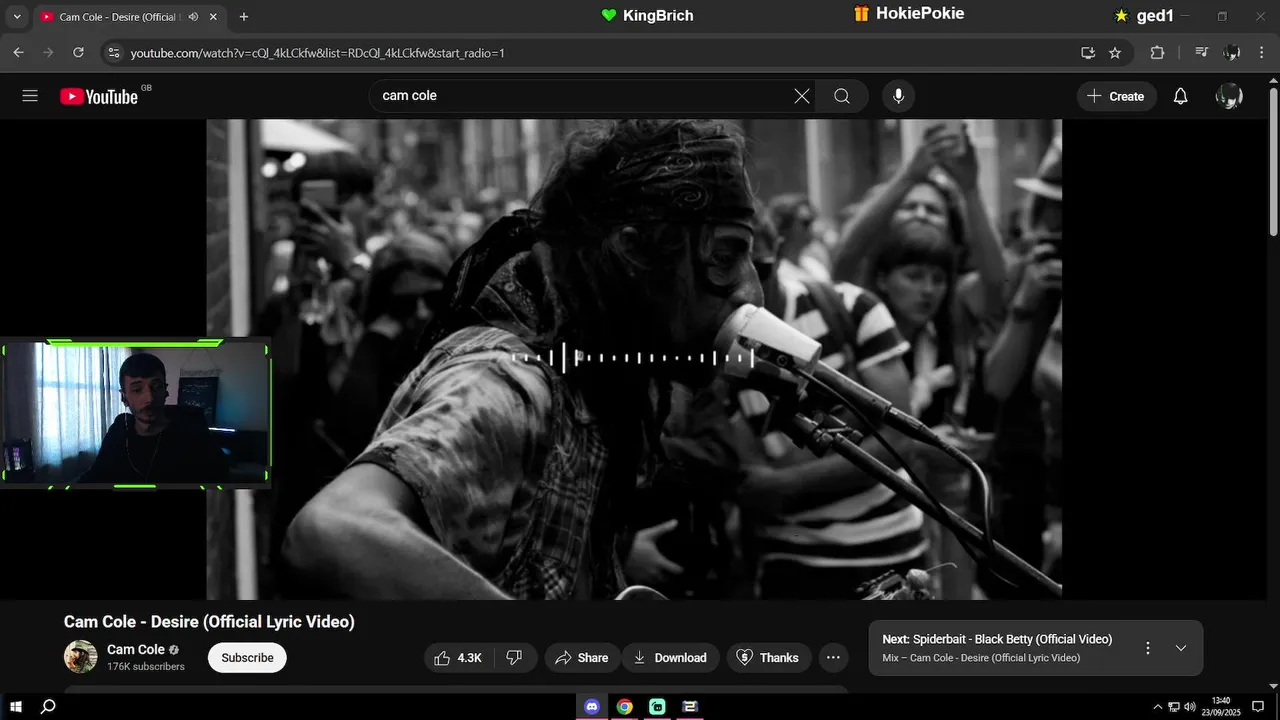Open the playlist panel's three-dot options
The width and height of the screenshot is (1280, 720).
pyautogui.click(x=1148, y=648)
